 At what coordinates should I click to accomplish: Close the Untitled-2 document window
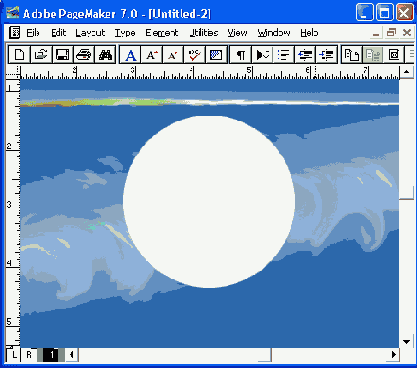407,33
